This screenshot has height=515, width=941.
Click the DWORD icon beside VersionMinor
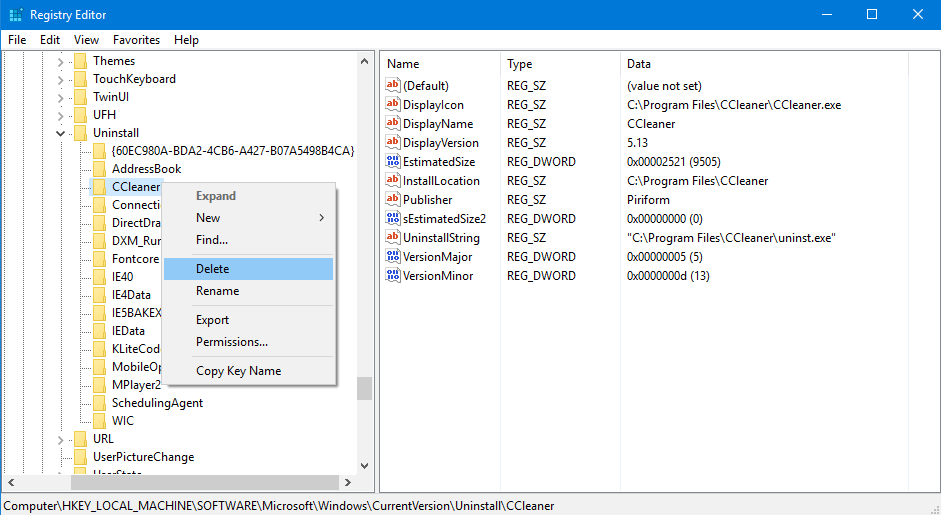[x=392, y=276]
